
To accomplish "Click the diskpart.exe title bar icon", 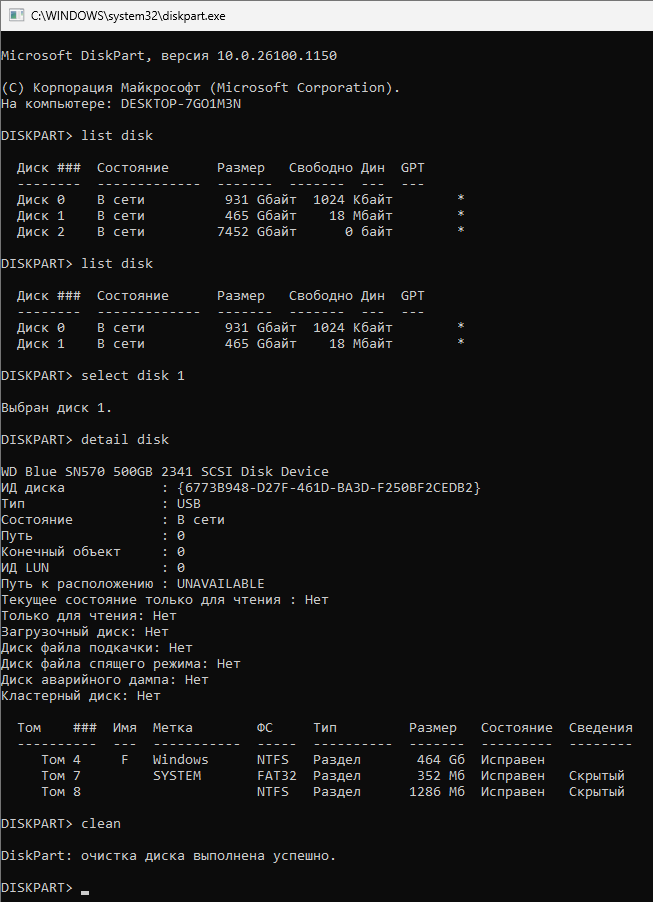I will pos(16,16).
